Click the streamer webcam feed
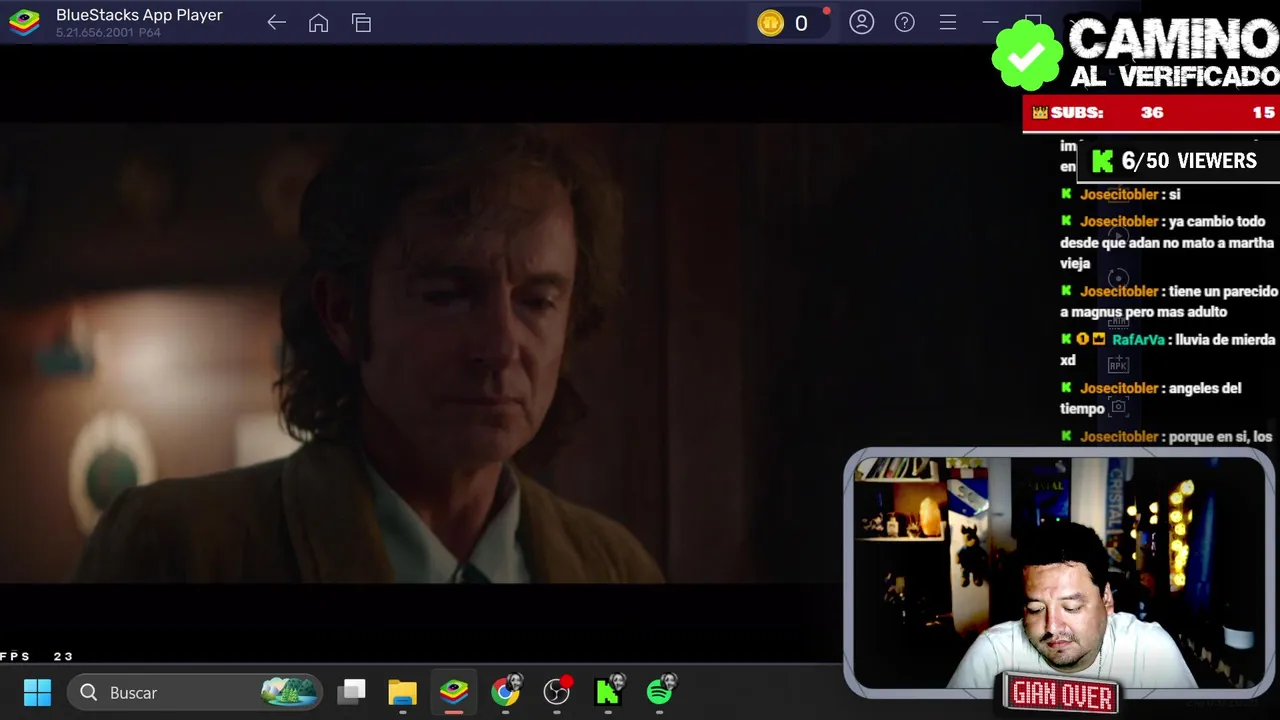 click(x=1060, y=573)
